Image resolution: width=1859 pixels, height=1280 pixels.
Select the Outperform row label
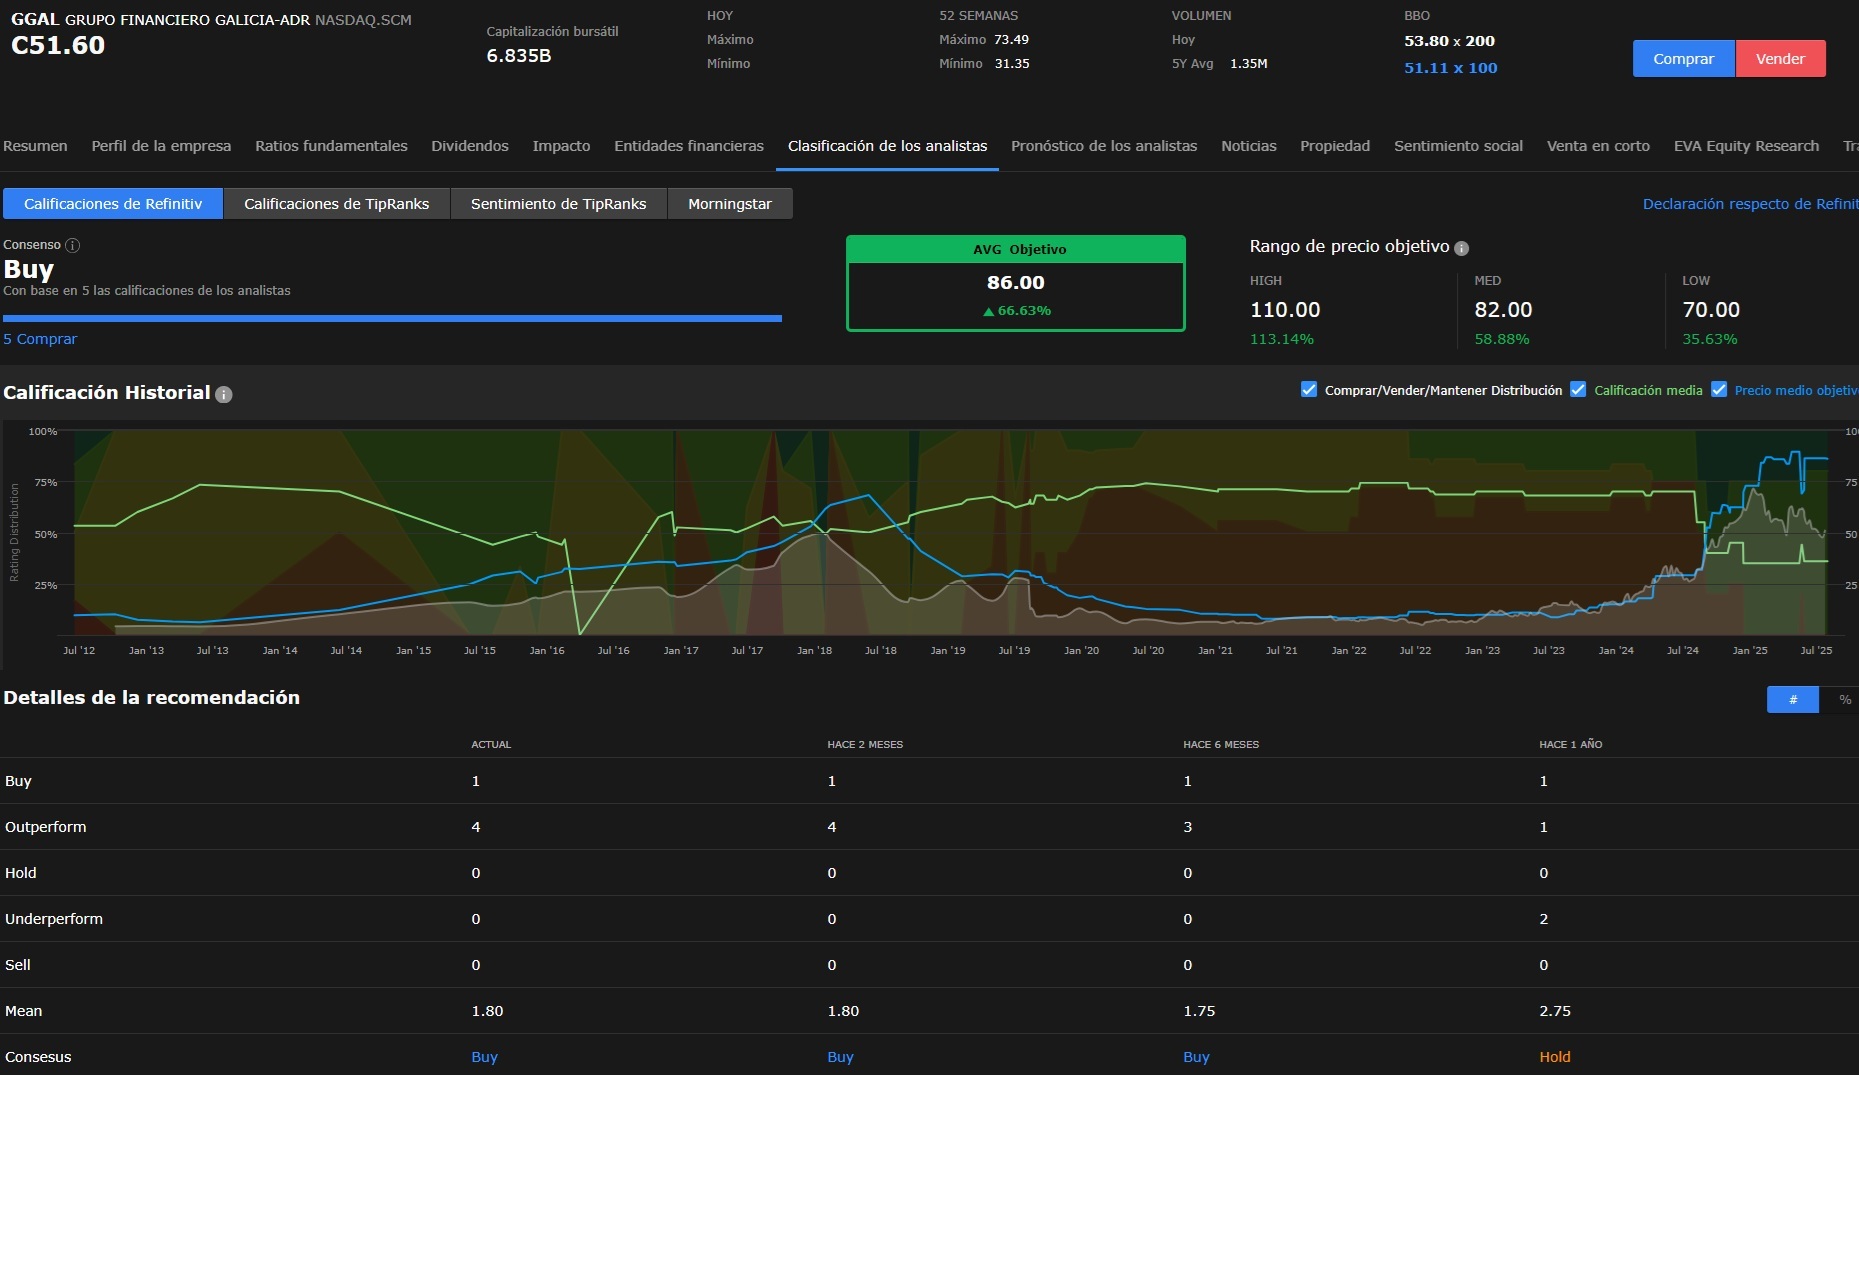[x=46, y=827]
